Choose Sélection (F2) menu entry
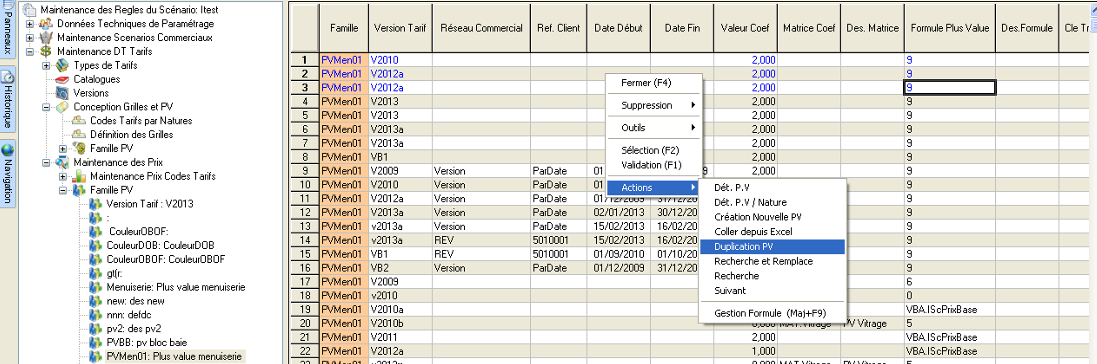The height and width of the screenshot is (364, 1097). point(653,150)
